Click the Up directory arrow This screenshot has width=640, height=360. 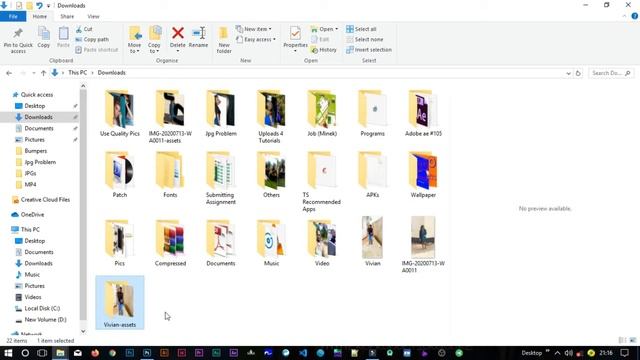(43, 73)
